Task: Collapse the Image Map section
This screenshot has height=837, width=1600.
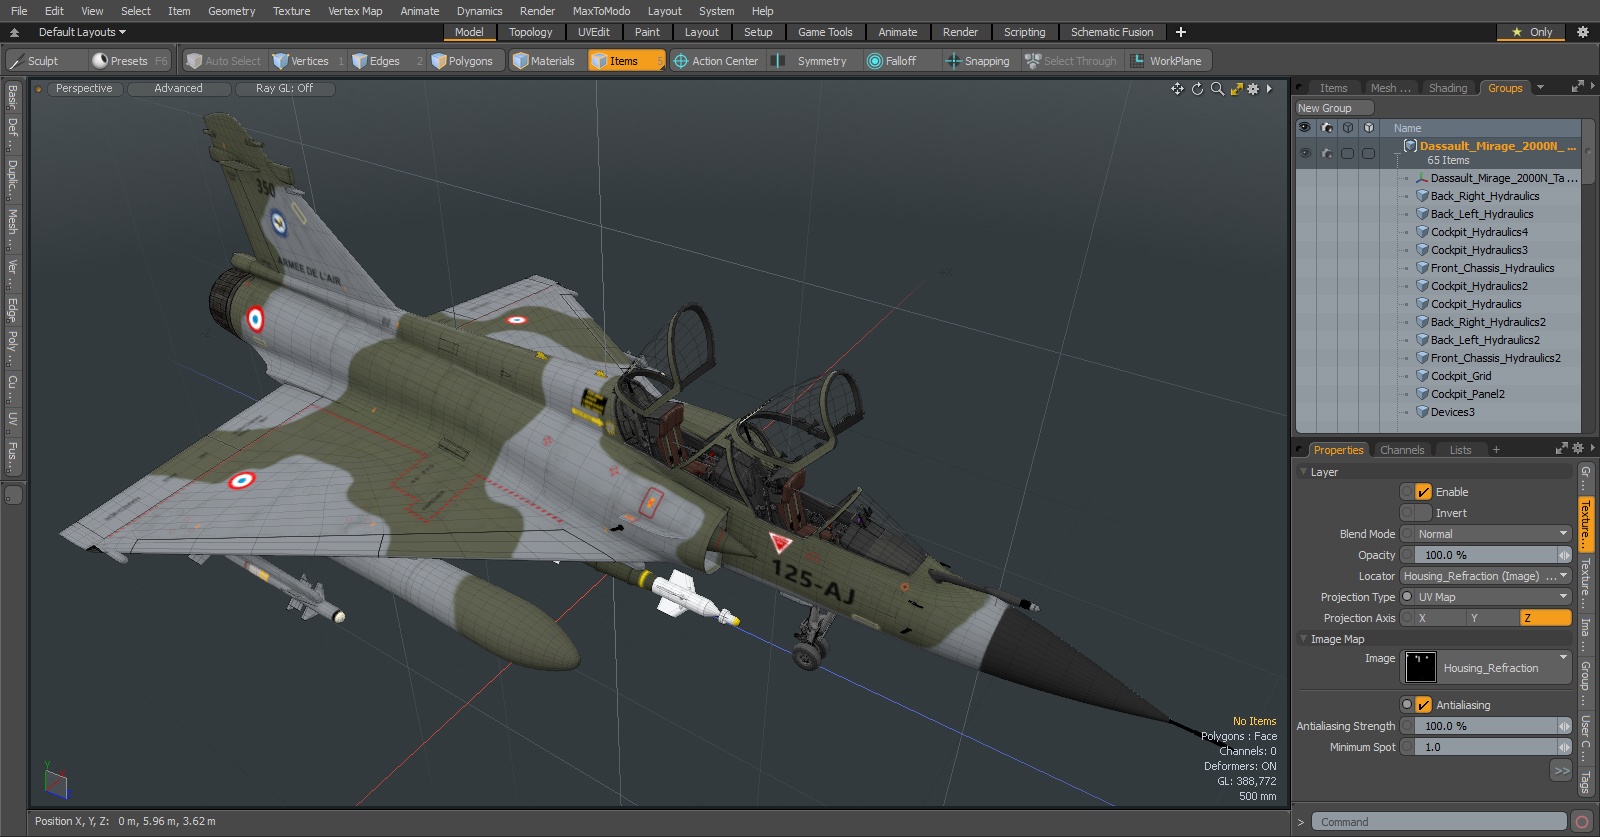Action: 1303,638
